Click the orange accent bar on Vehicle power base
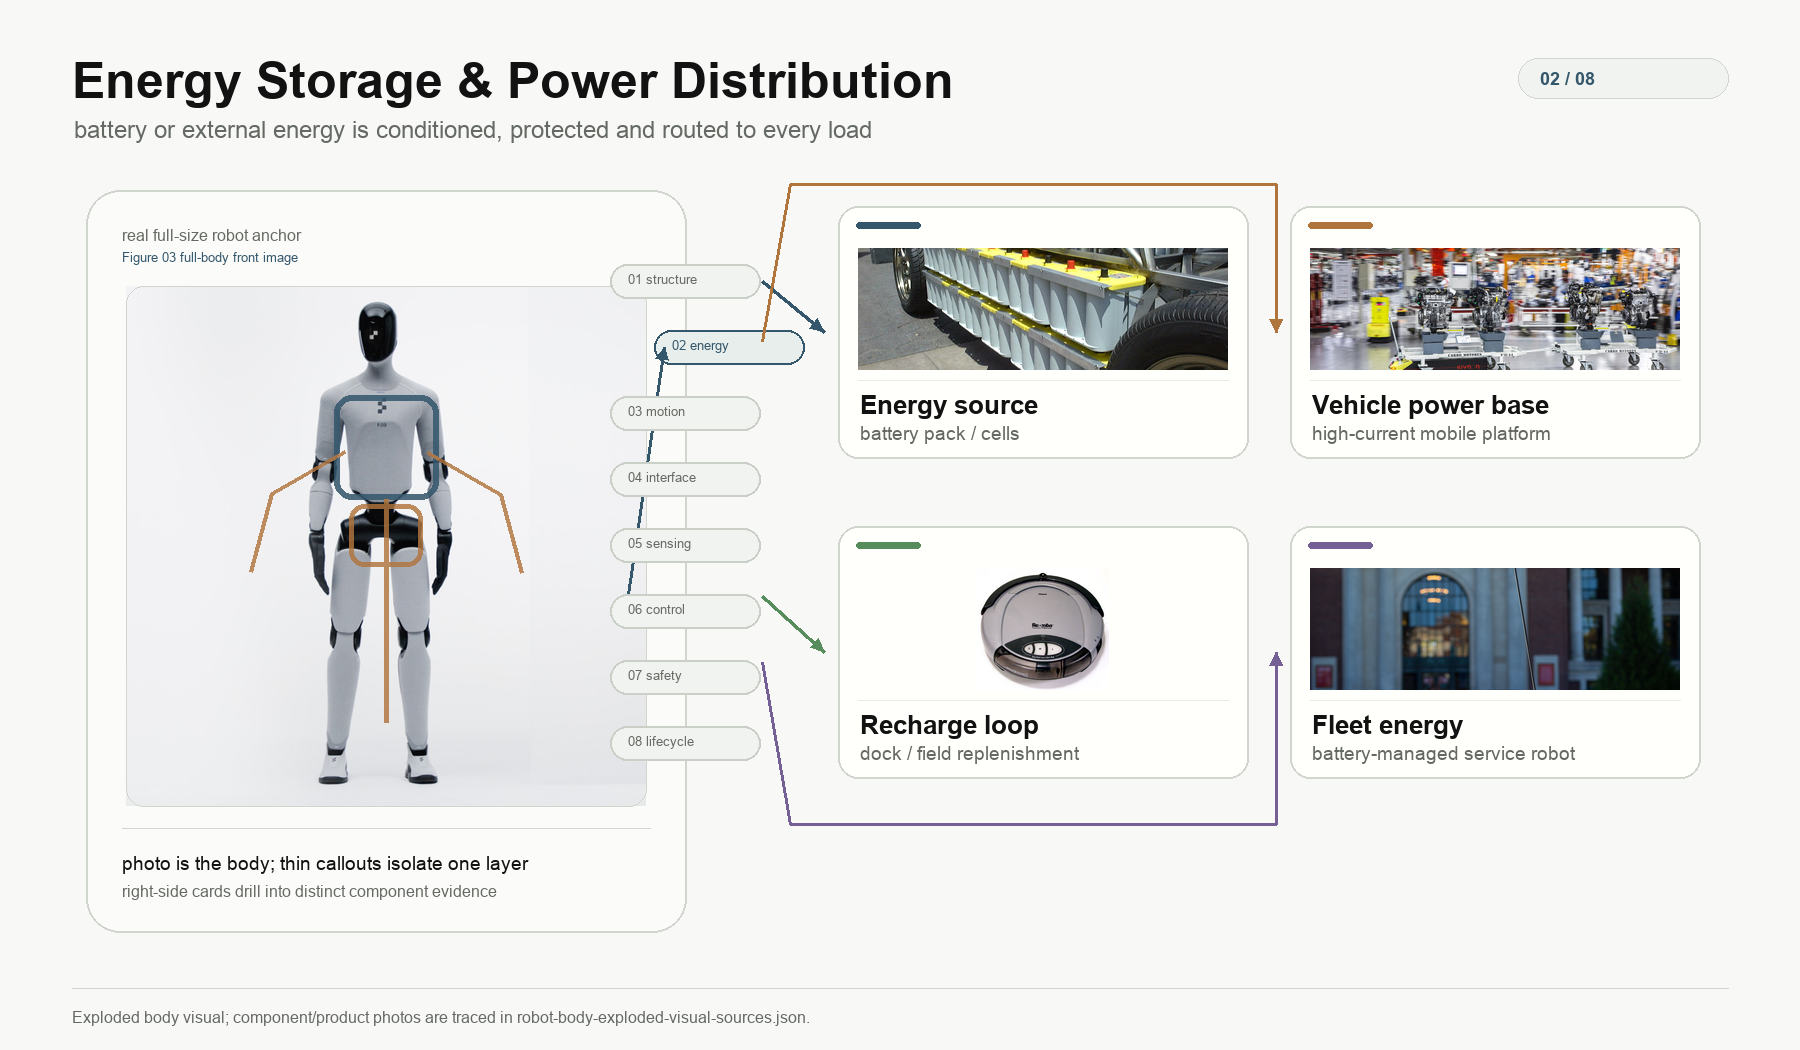This screenshot has width=1800, height=1050. point(1340,226)
